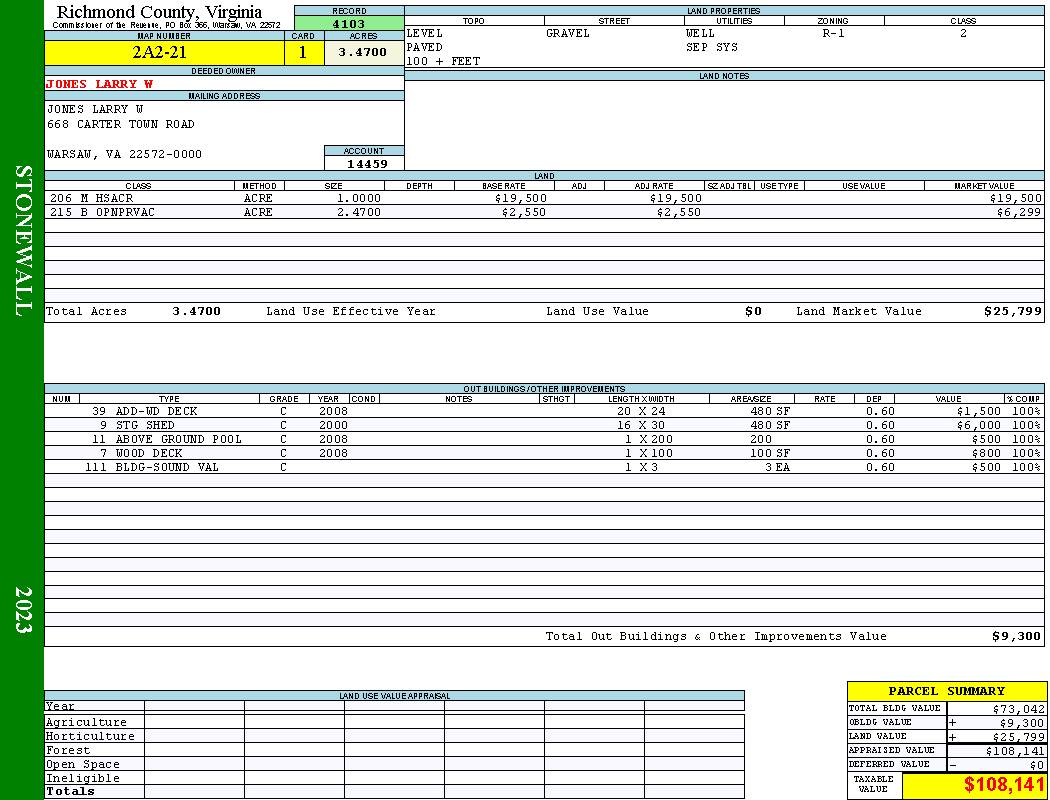Click the record number 4103
Viewport: 1050px width, 800px height.
click(349, 23)
